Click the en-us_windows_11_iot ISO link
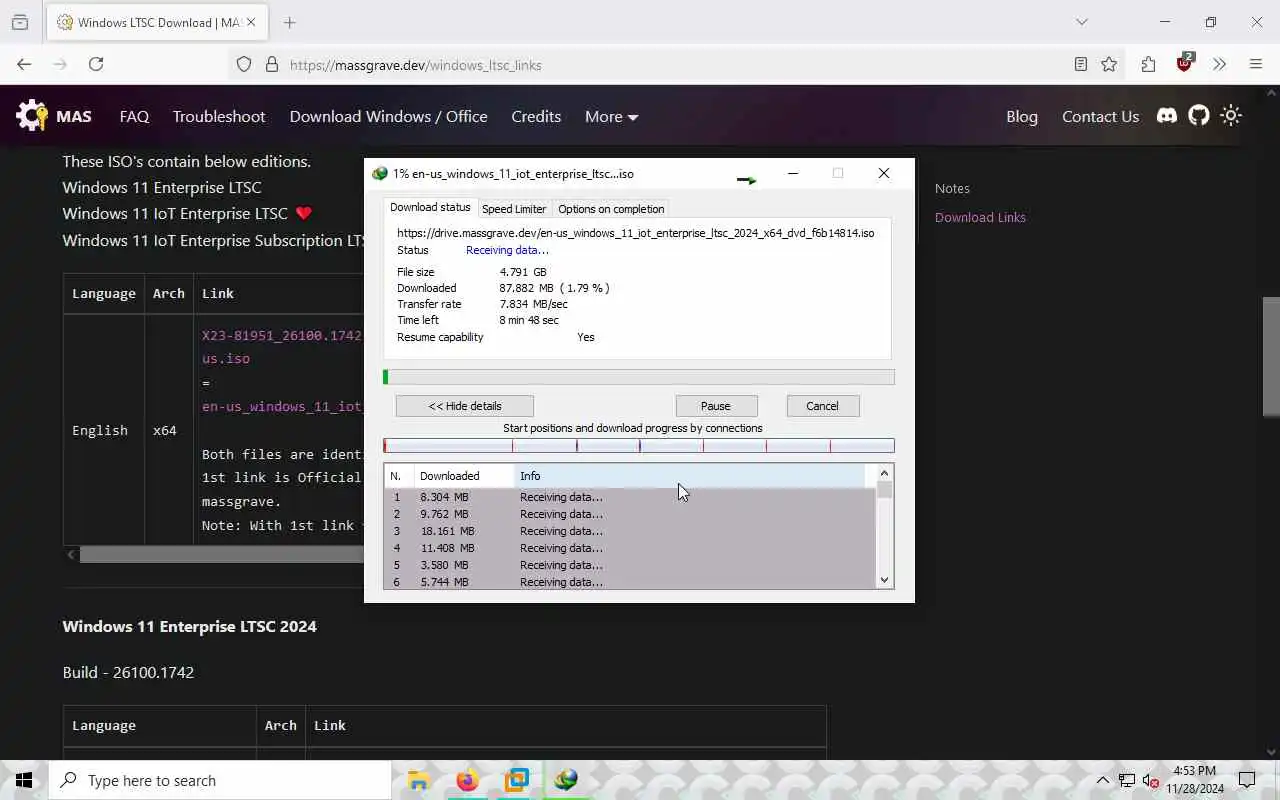The image size is (1280, 800). coord(282,406)
